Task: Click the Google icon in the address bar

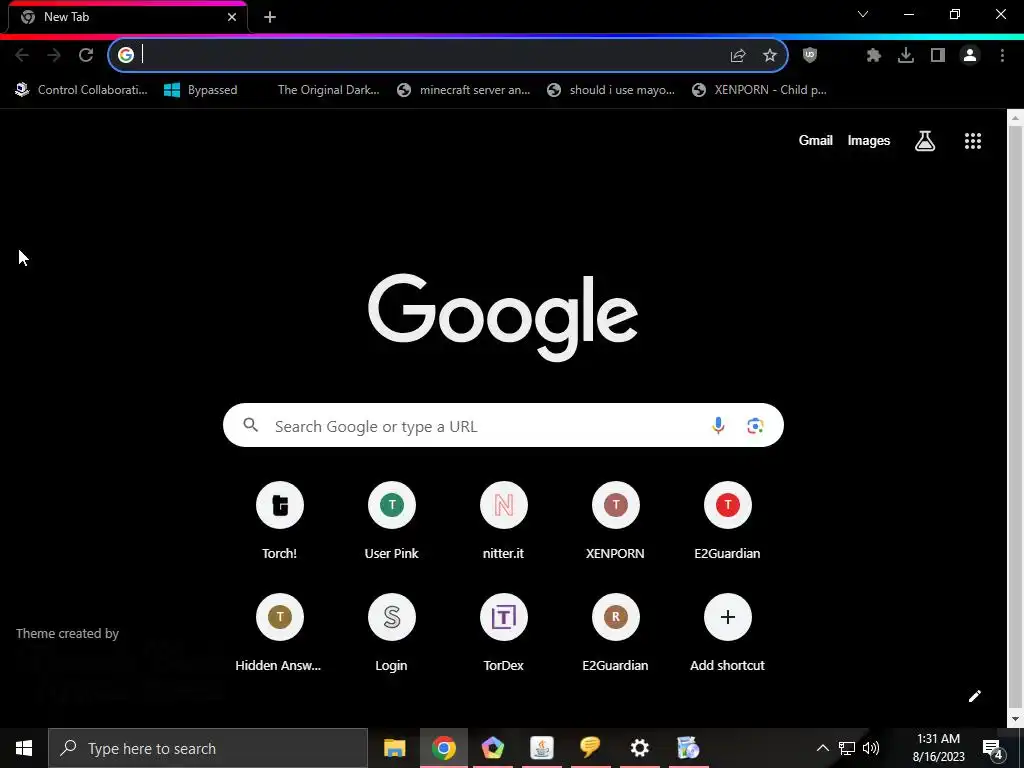Action: (125, 56)
